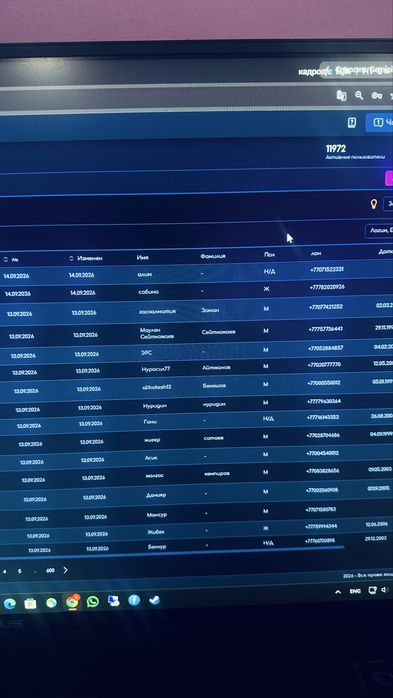Viewport: 393px width, 698px height.
Task: Click the translate page icon in address bar
Action: pos(341,95)
